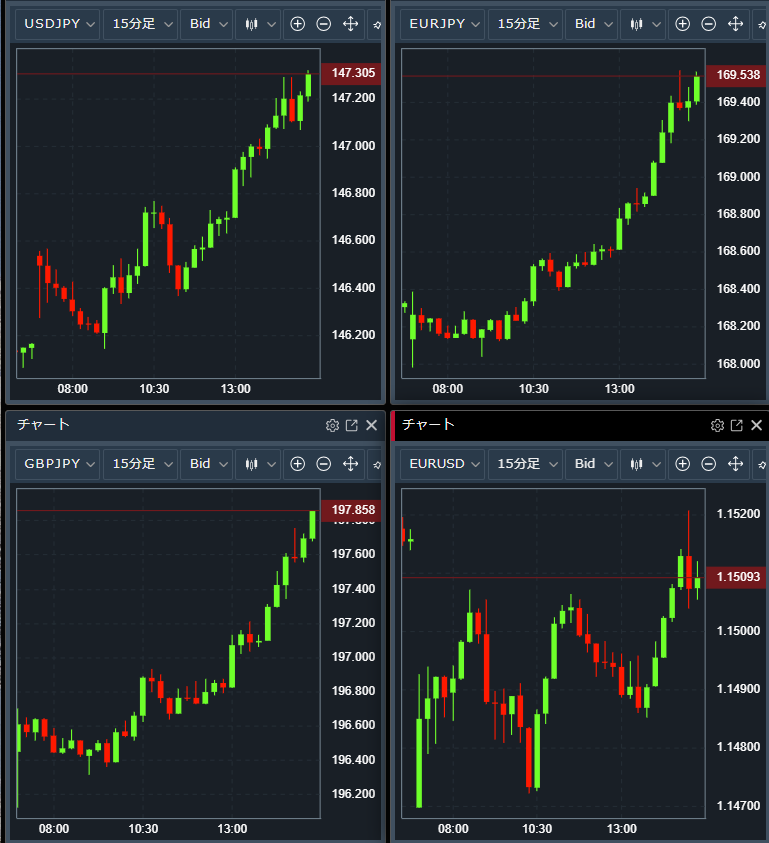This screenshot has height=843, width=769.
Task: Open the 15分足 timeframe dropdown in USDJPY chart
Action: click(140, 24)
